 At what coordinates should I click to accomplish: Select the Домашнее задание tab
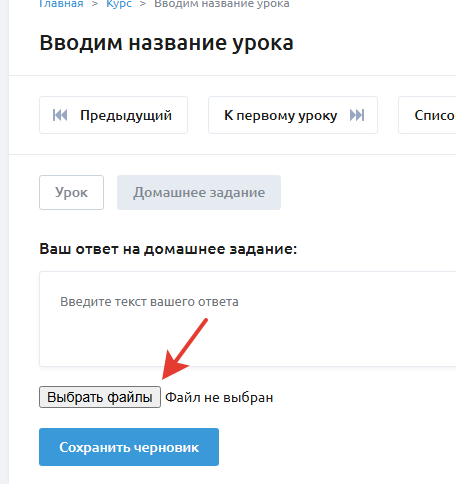pos(199,192)
